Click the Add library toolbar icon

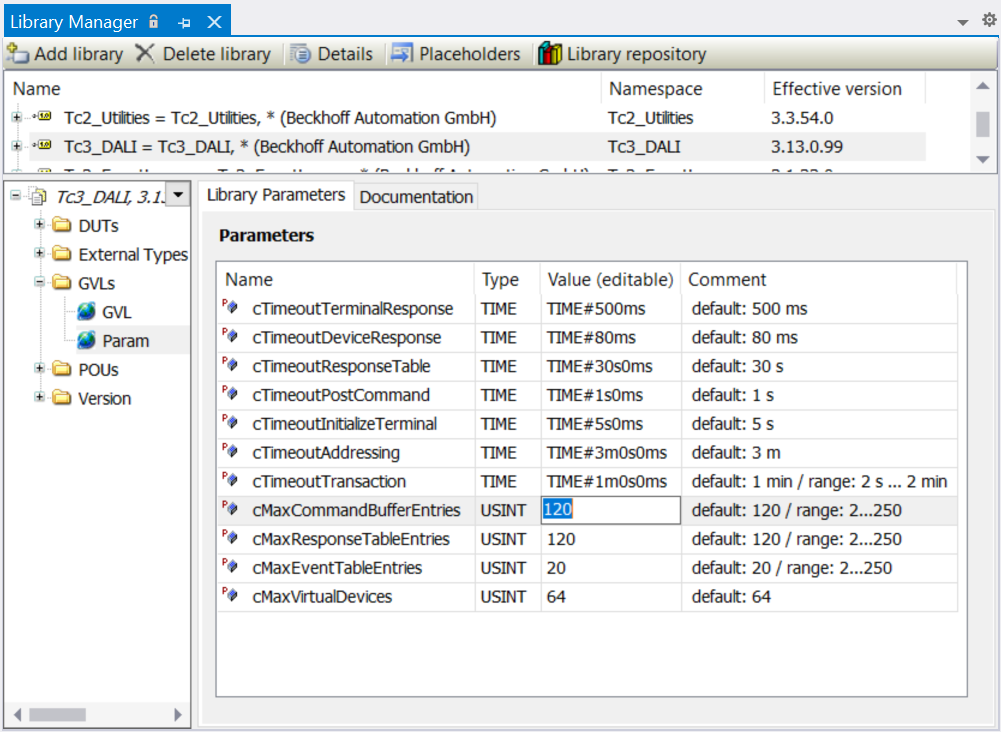click(18, 54)
